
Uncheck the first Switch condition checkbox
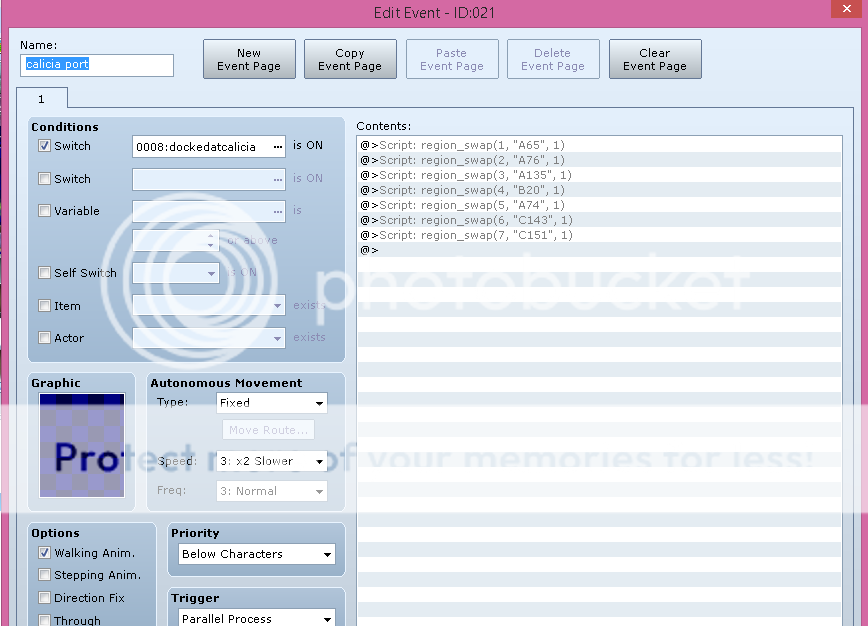tap(44, 146)
